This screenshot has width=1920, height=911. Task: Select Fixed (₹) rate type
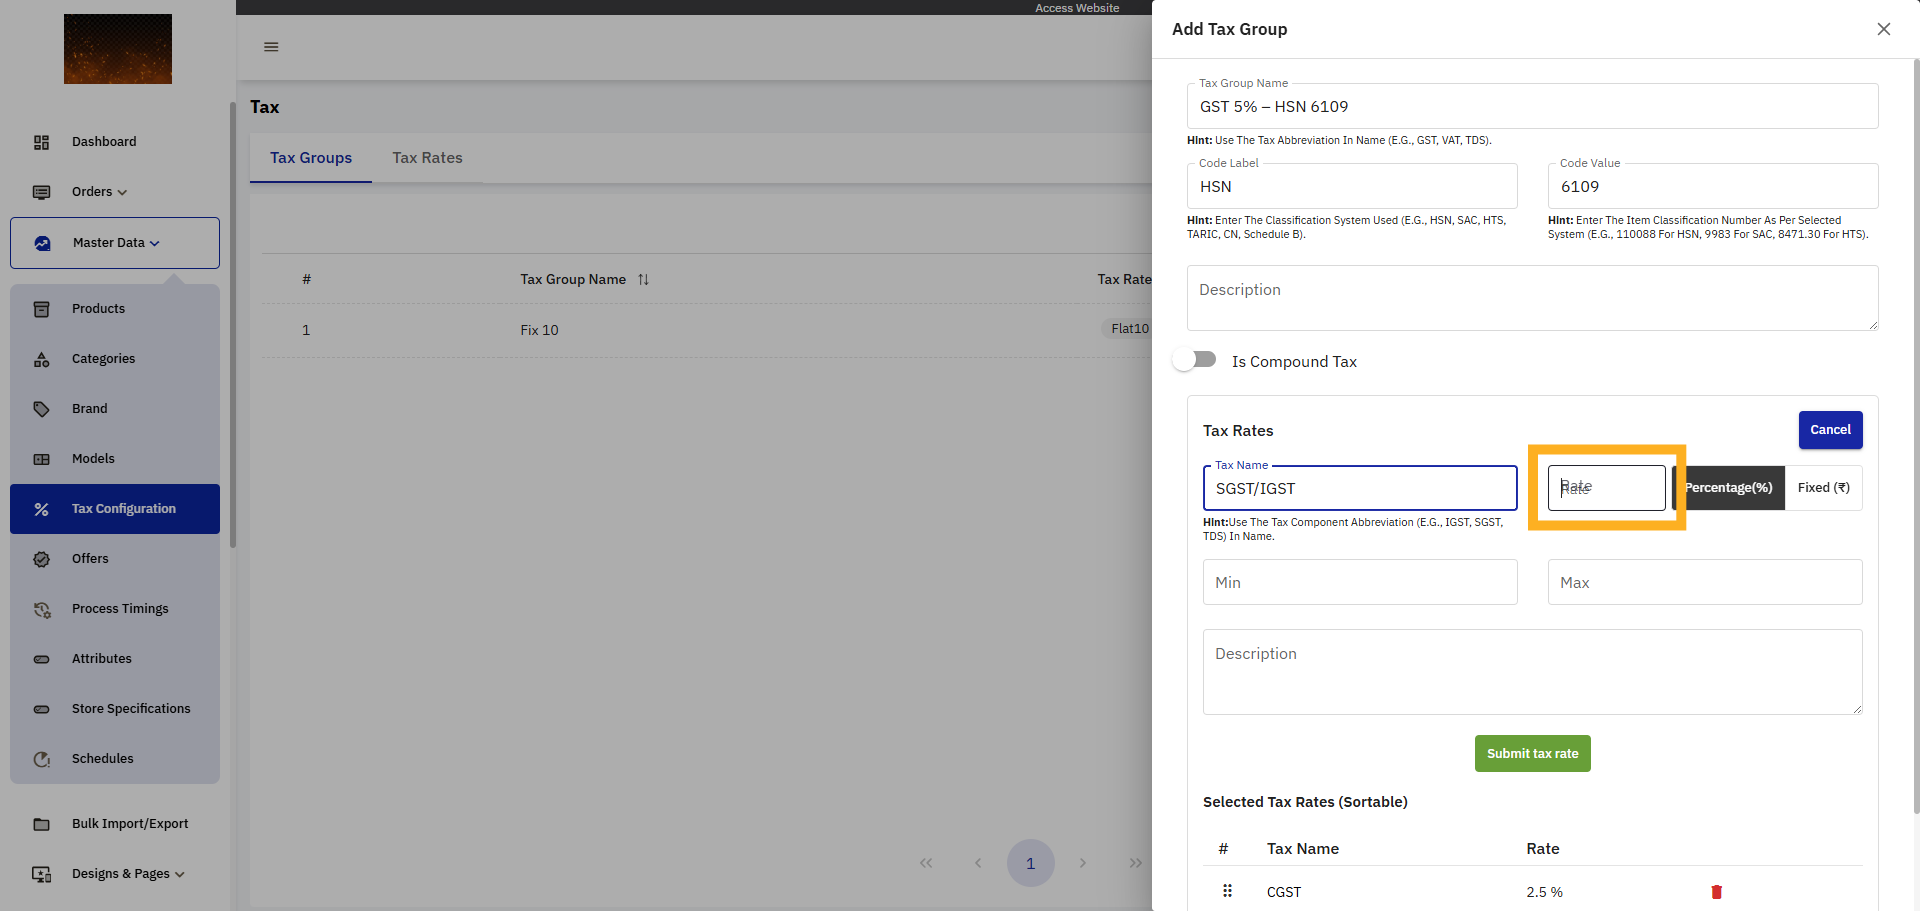click(x=1823, y=488)
